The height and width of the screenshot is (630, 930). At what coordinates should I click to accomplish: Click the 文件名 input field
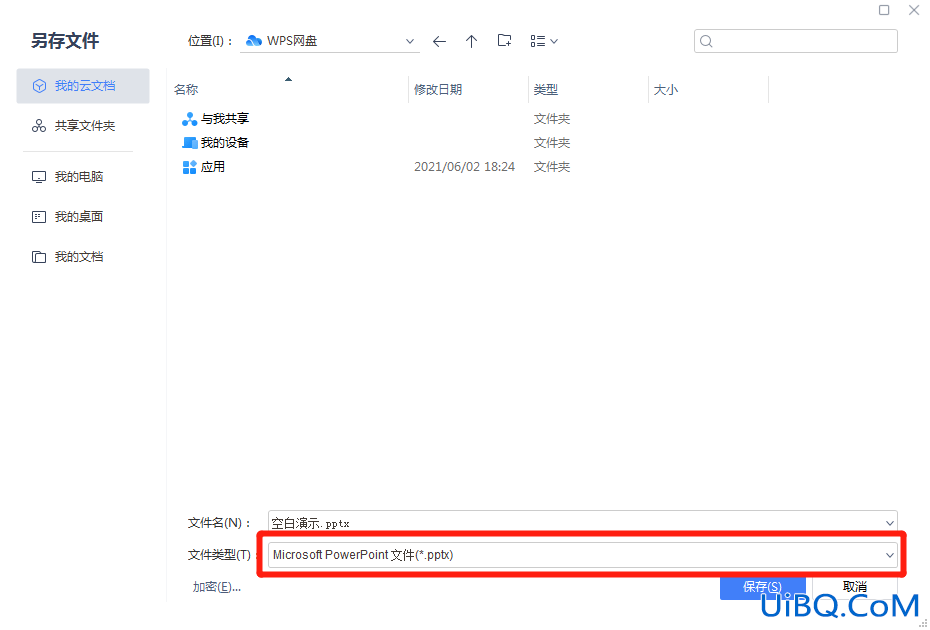pos(582,523)
